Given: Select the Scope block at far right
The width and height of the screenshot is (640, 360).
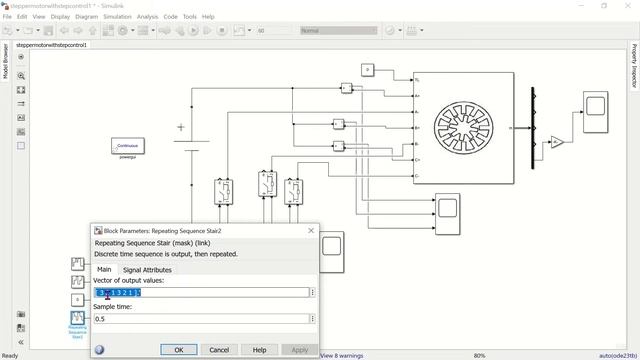Looking at the screenshot, I should click(x=596, y=112).
